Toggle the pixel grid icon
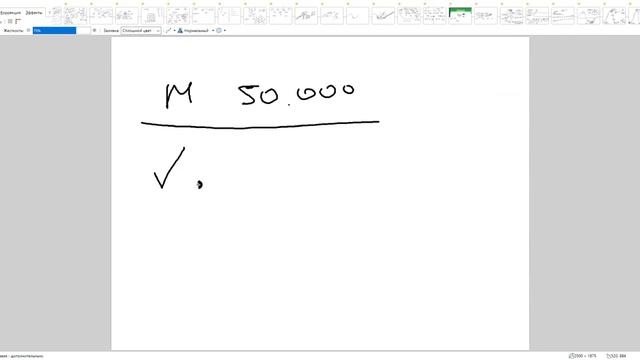The height and width of the screenshot is (360, 640). click(x=10, y=21)
